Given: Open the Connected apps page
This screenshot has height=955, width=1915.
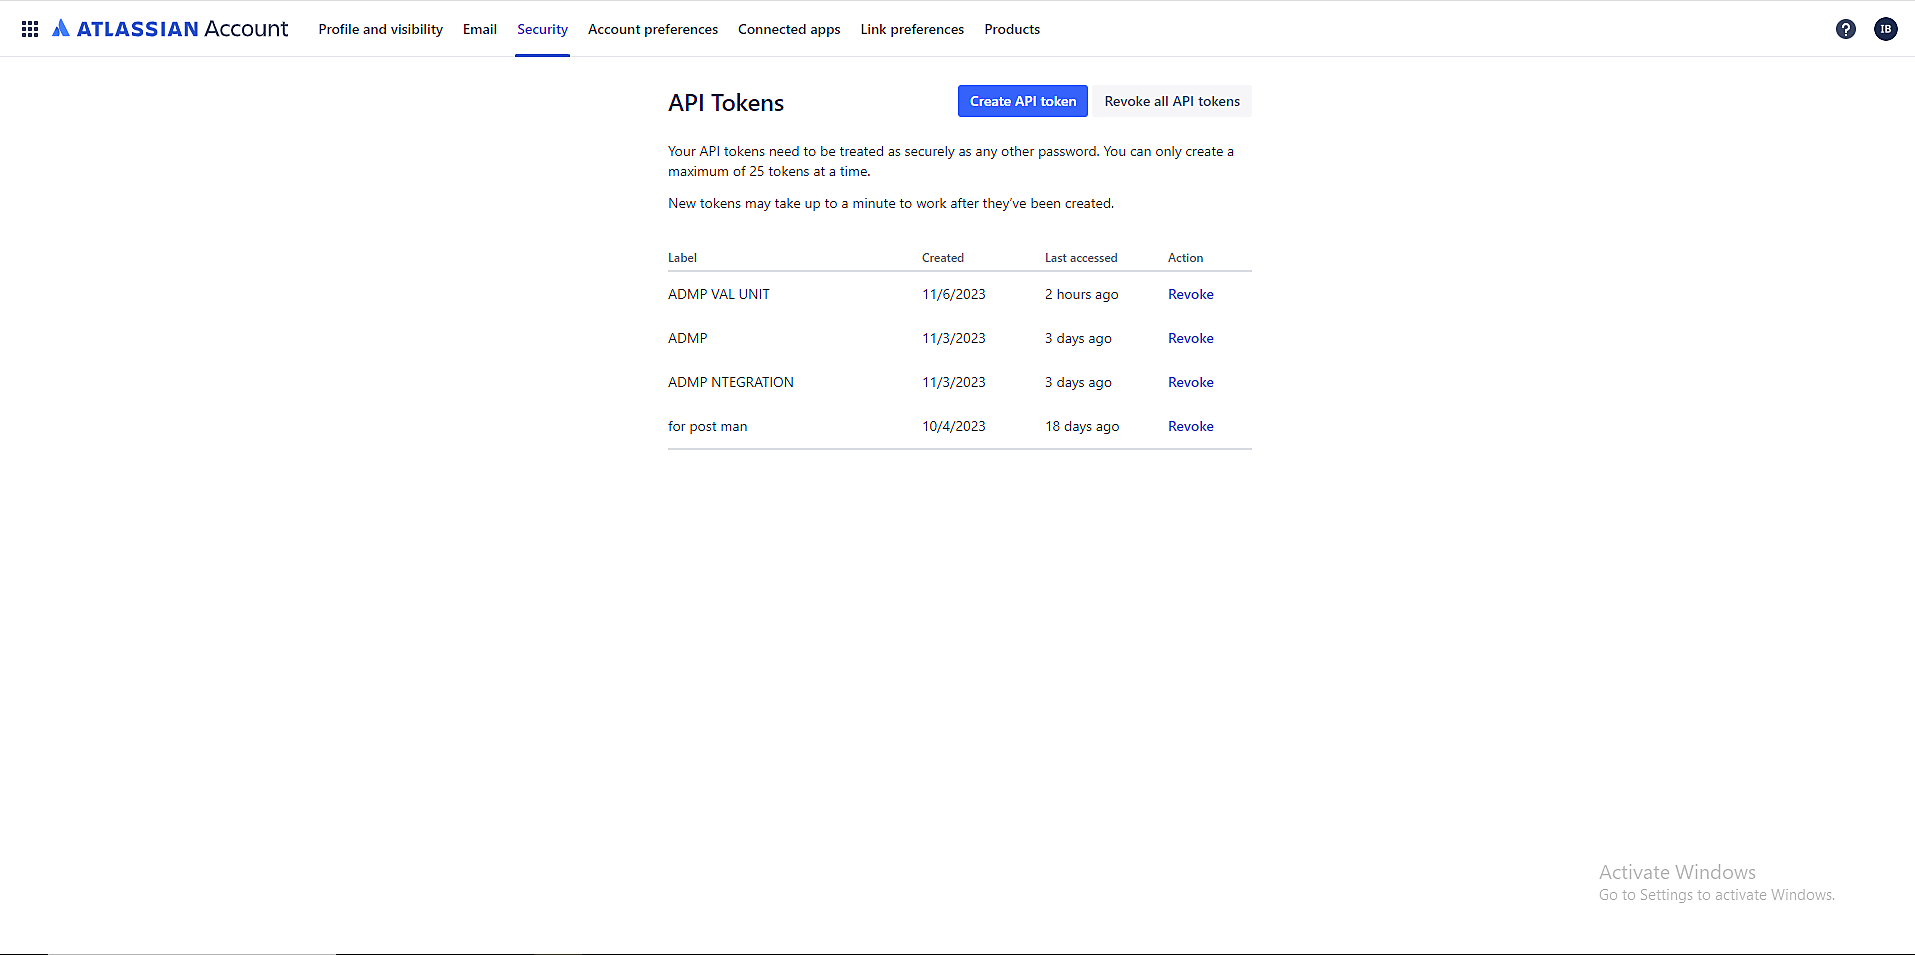Looking at the screenshot, I should 789,29.
